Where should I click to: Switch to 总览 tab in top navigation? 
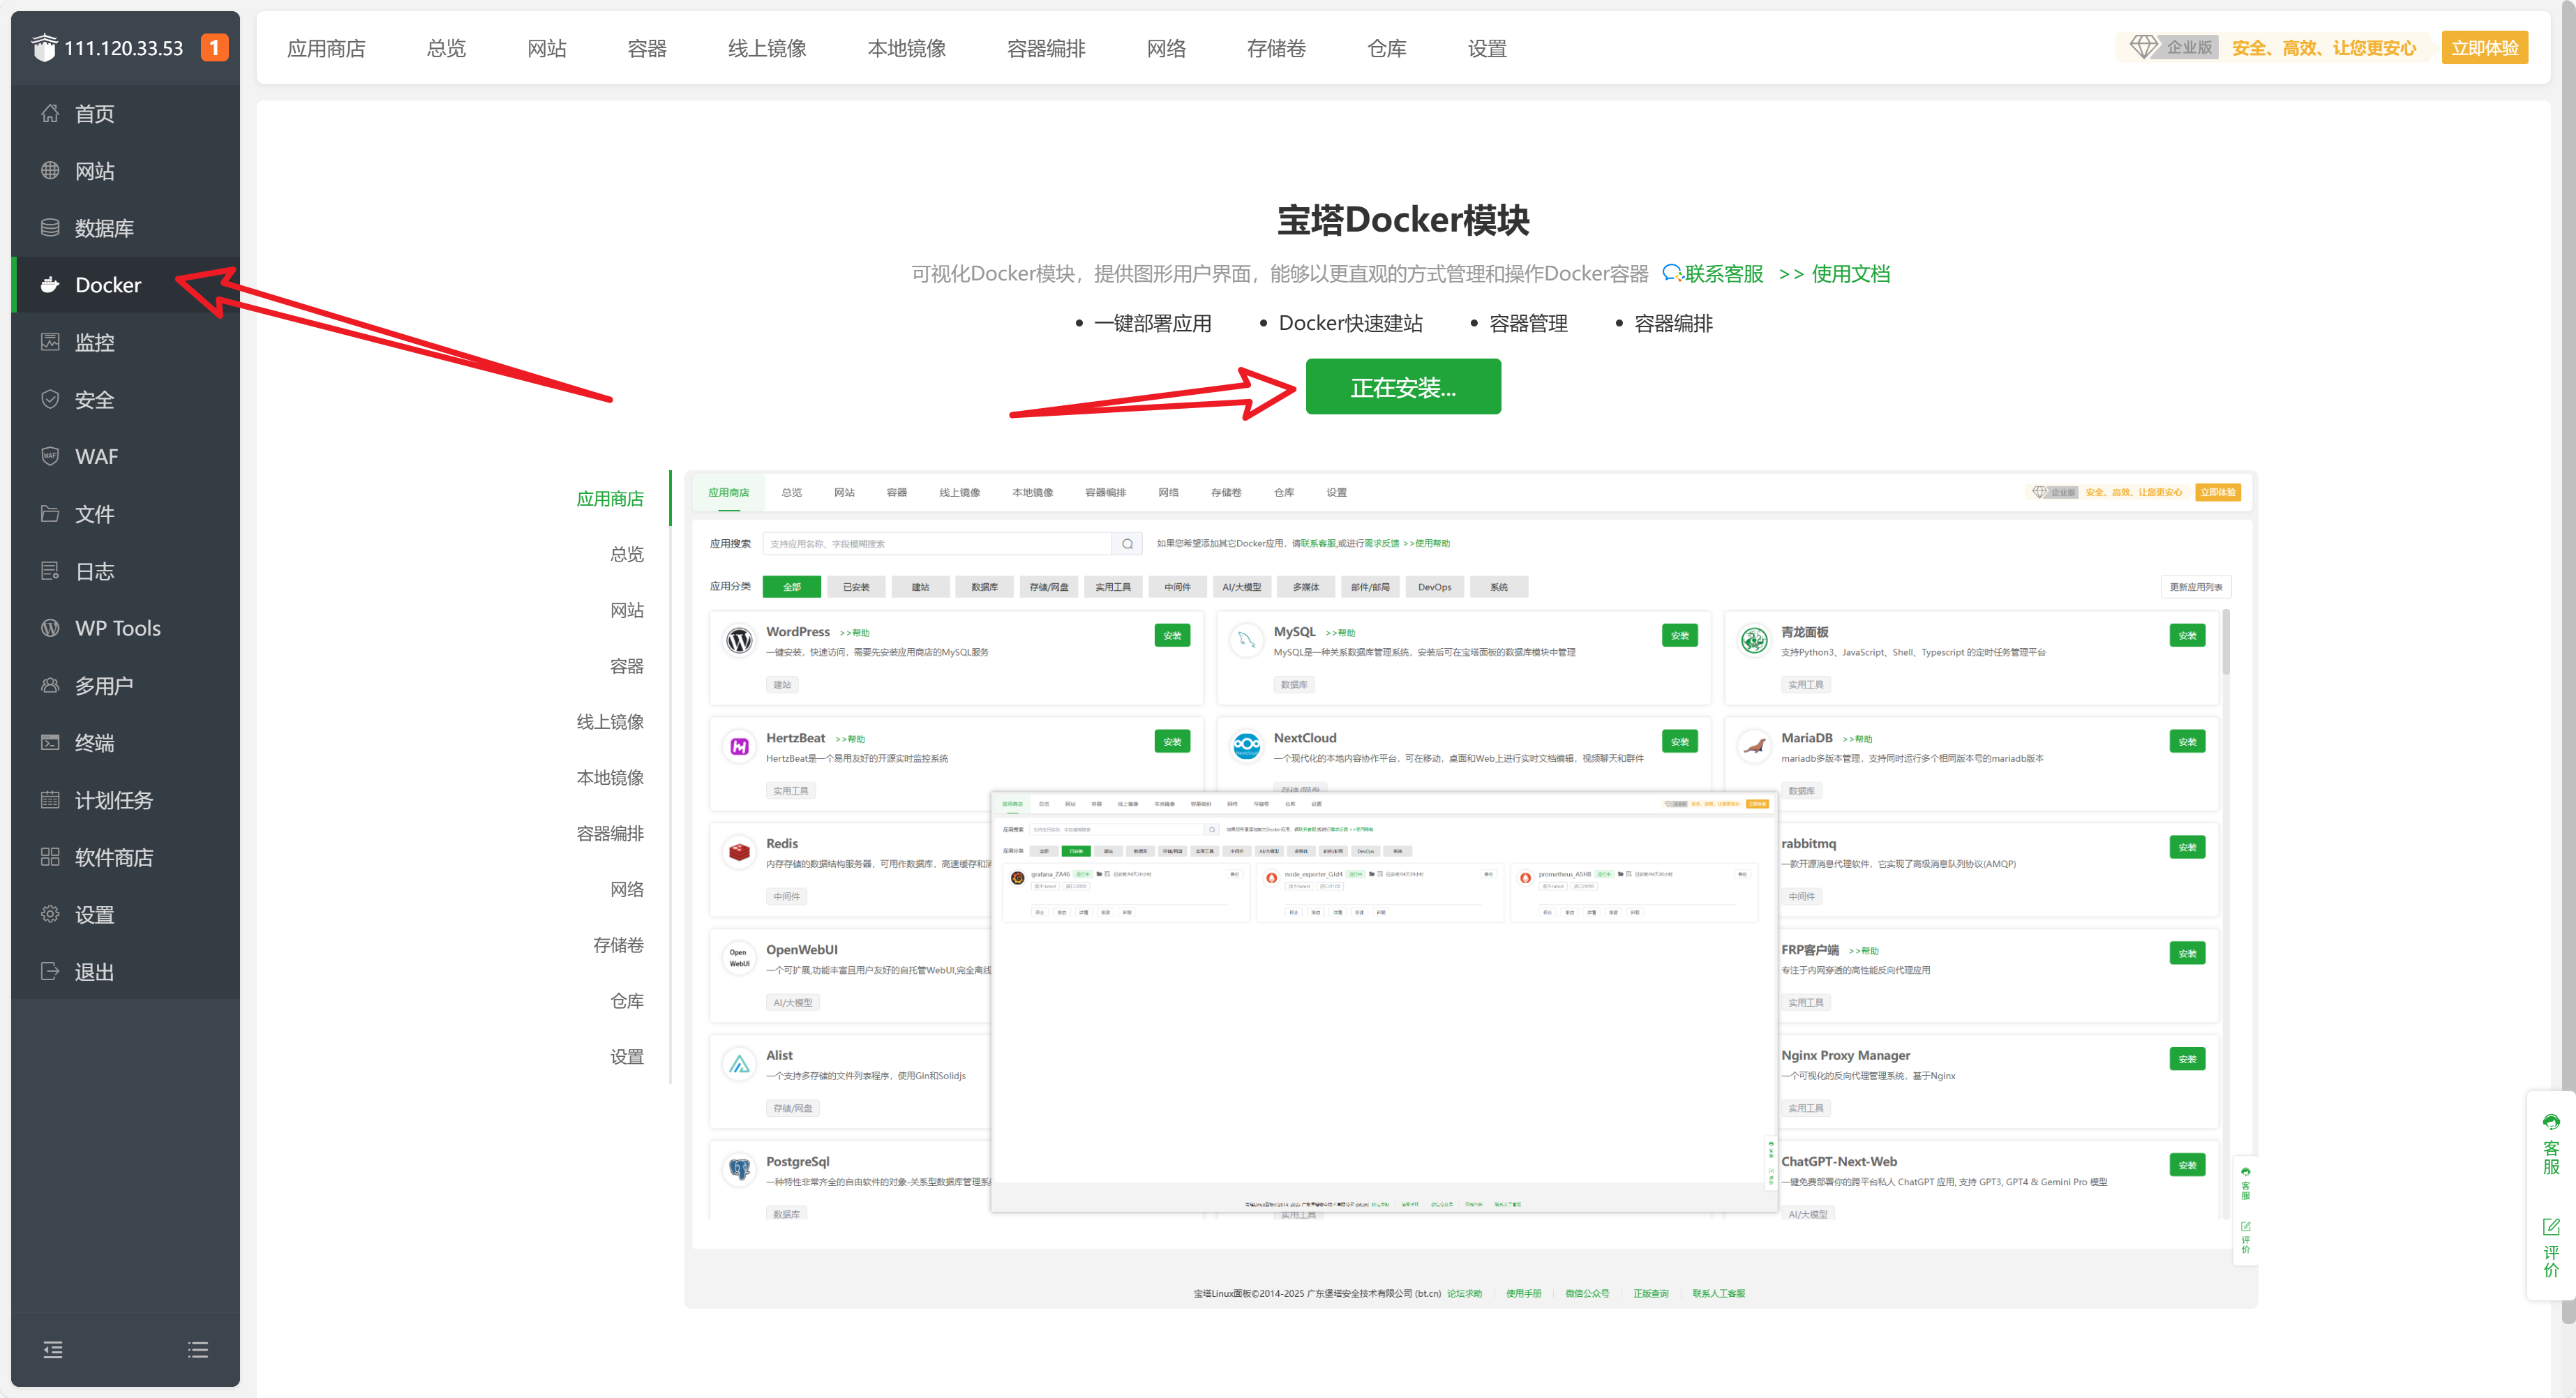click(x=446, y=48)
